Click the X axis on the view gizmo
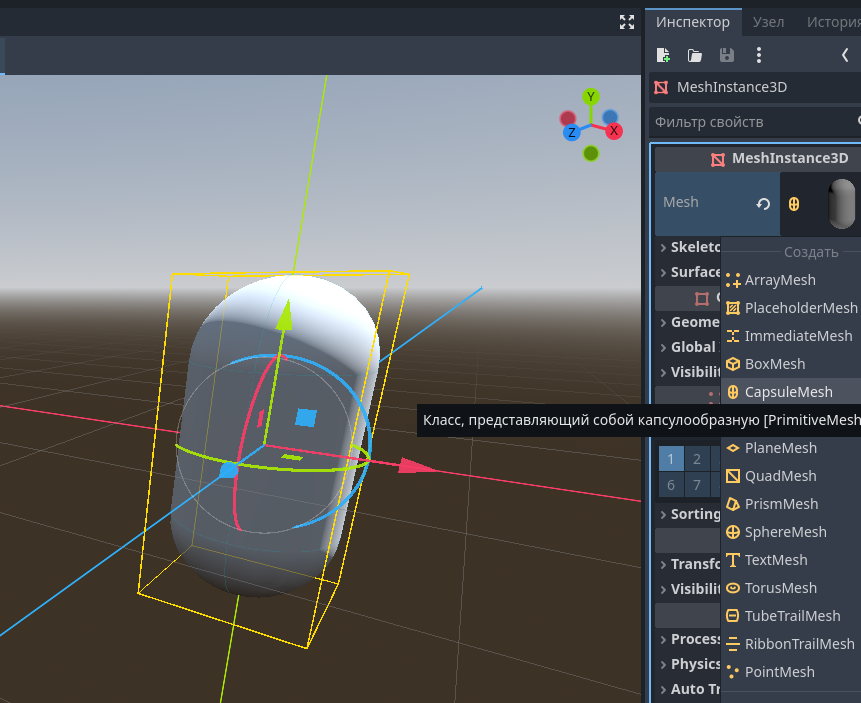This screenshot has width=861, height=703. (614, 131)
